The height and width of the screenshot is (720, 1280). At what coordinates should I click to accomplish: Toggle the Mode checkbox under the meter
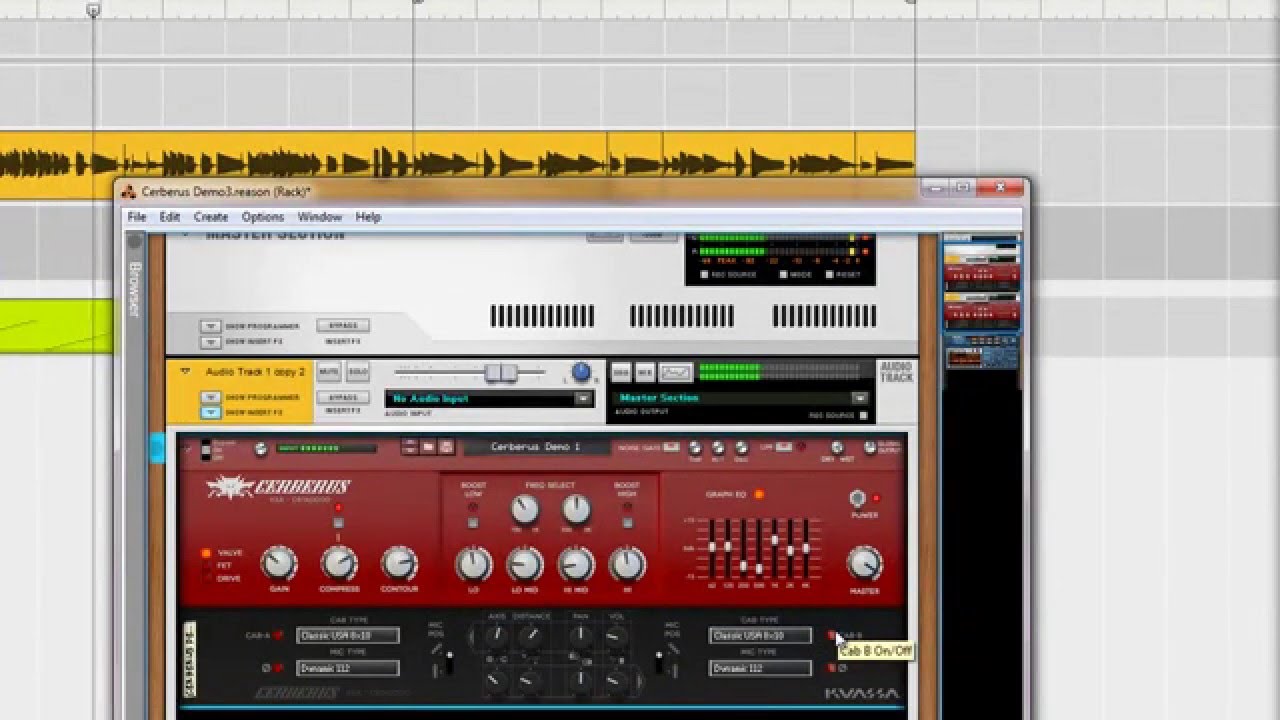(783, 274)
